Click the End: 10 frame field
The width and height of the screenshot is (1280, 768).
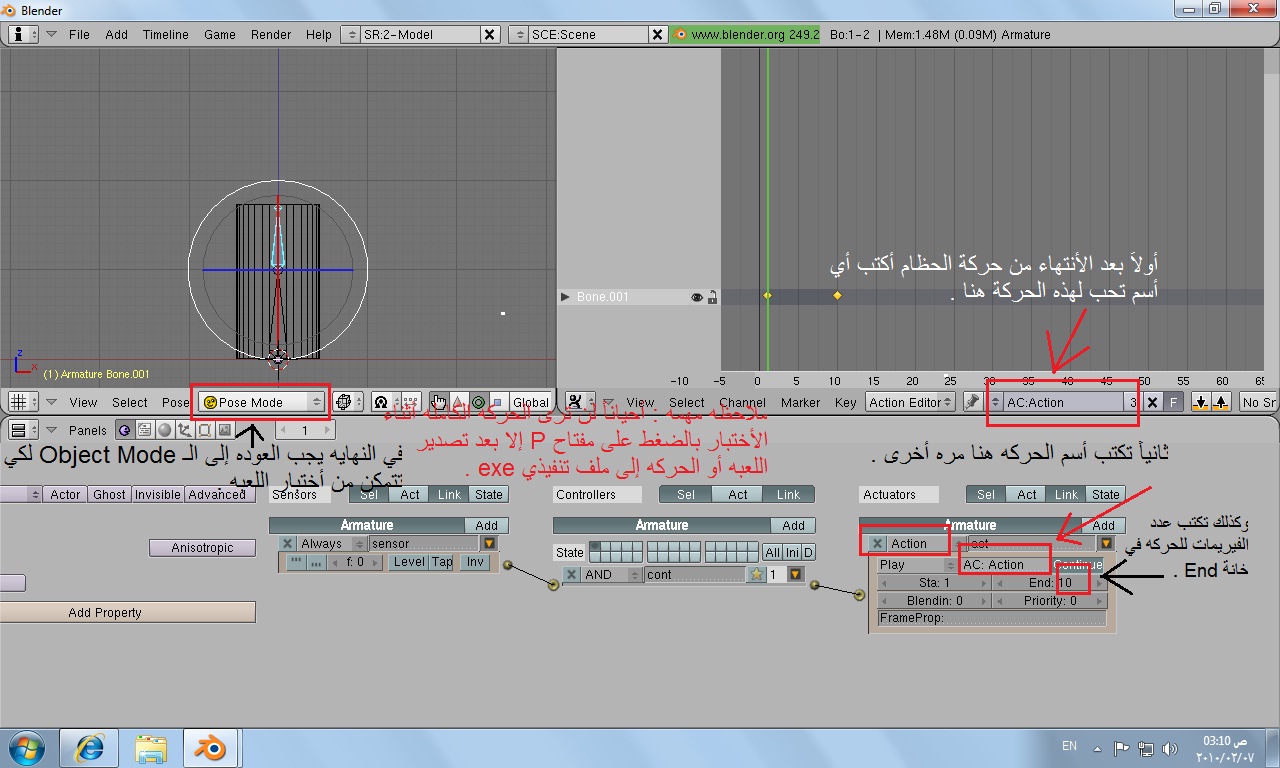coord(1050,582)
